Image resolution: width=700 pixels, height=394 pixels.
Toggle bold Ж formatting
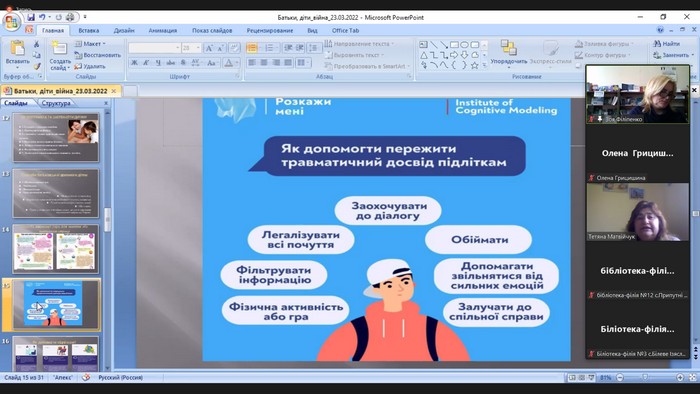pyautogui.click(x=134, y=63)
